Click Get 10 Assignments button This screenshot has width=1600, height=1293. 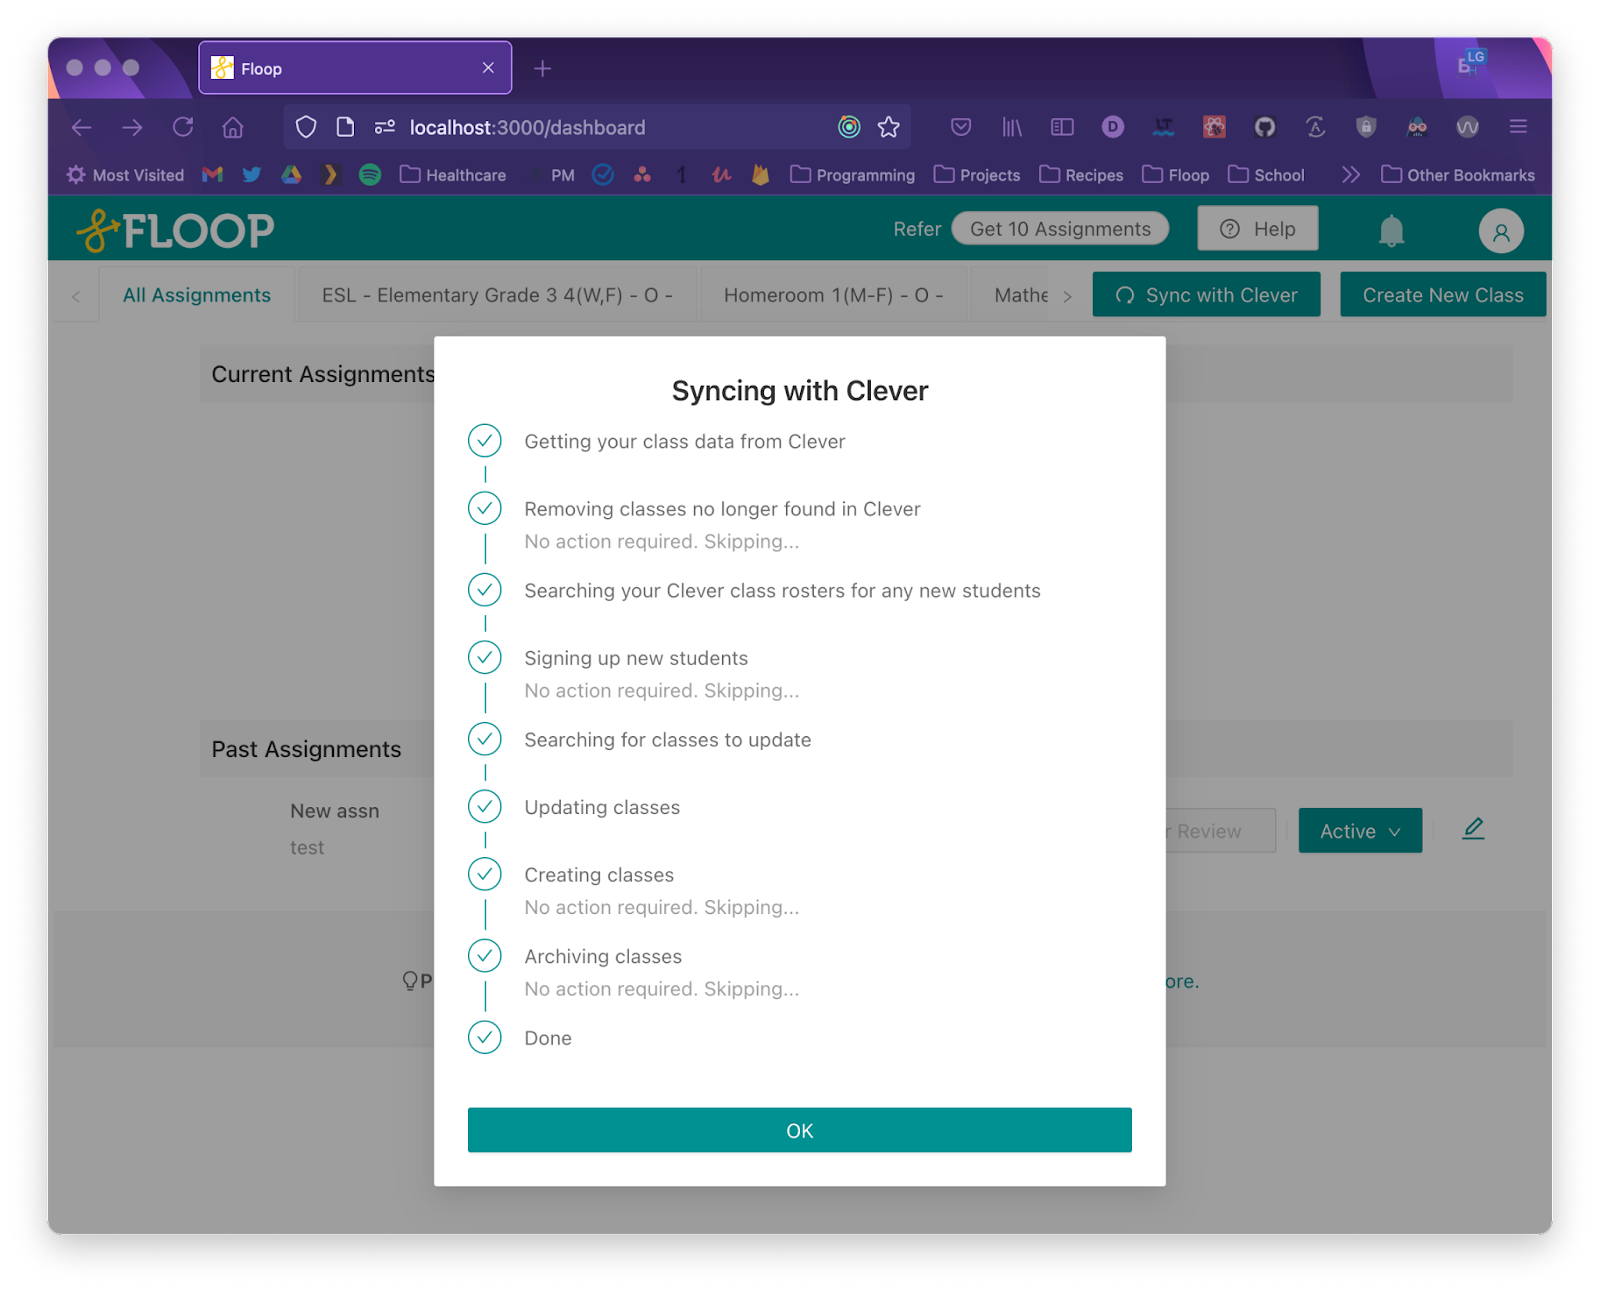tap(1060, 229)
